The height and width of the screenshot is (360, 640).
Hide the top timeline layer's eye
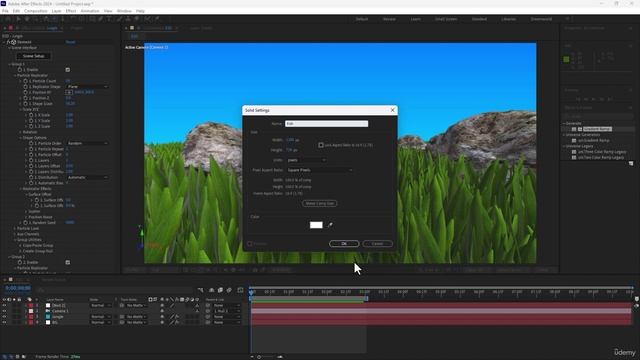(4, 305)
